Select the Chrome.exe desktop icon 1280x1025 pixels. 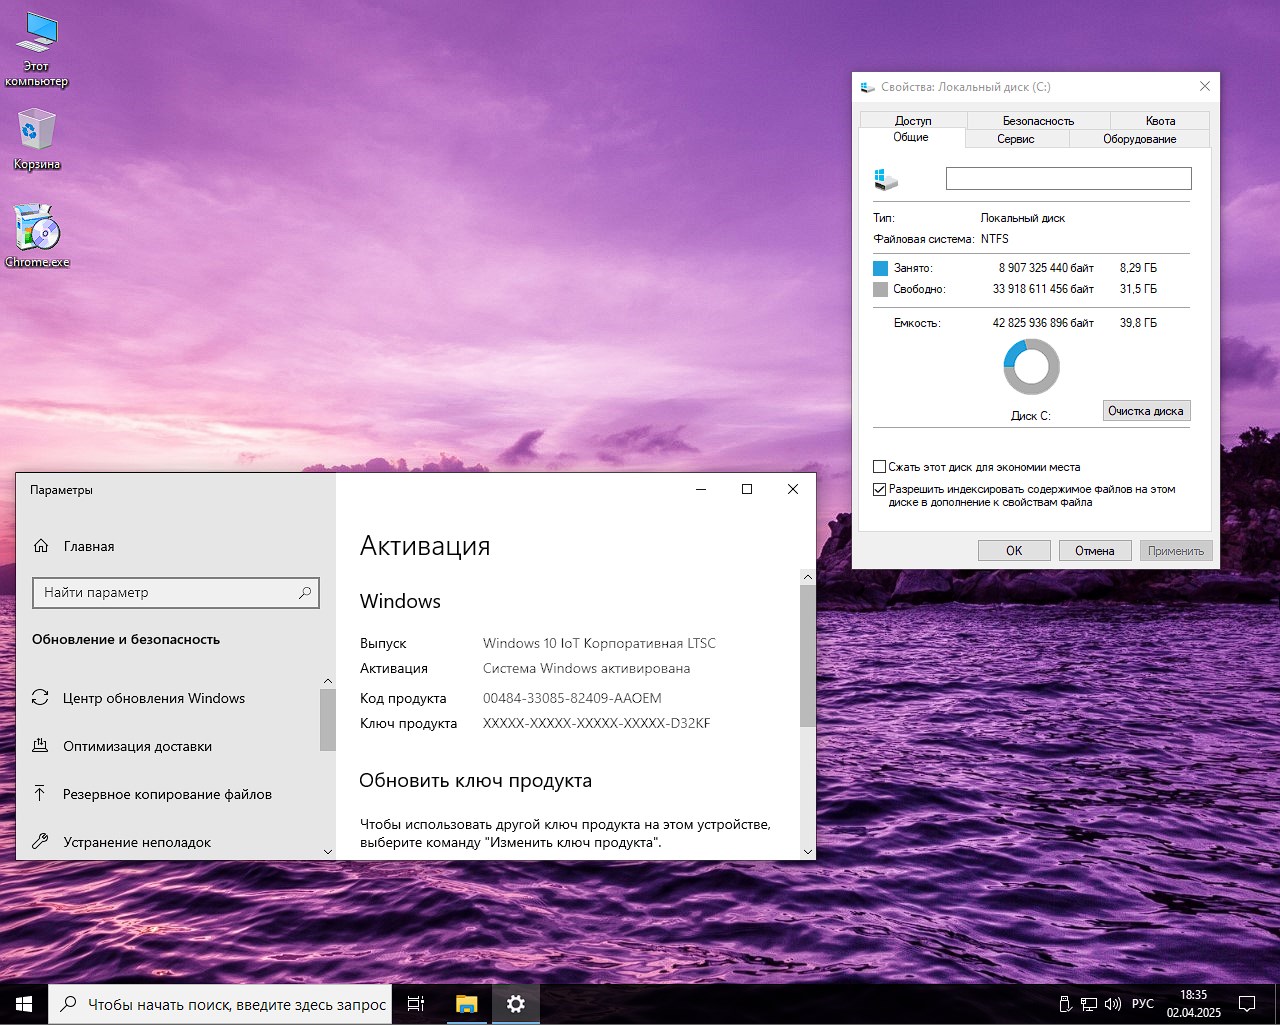tap(37, 236)
